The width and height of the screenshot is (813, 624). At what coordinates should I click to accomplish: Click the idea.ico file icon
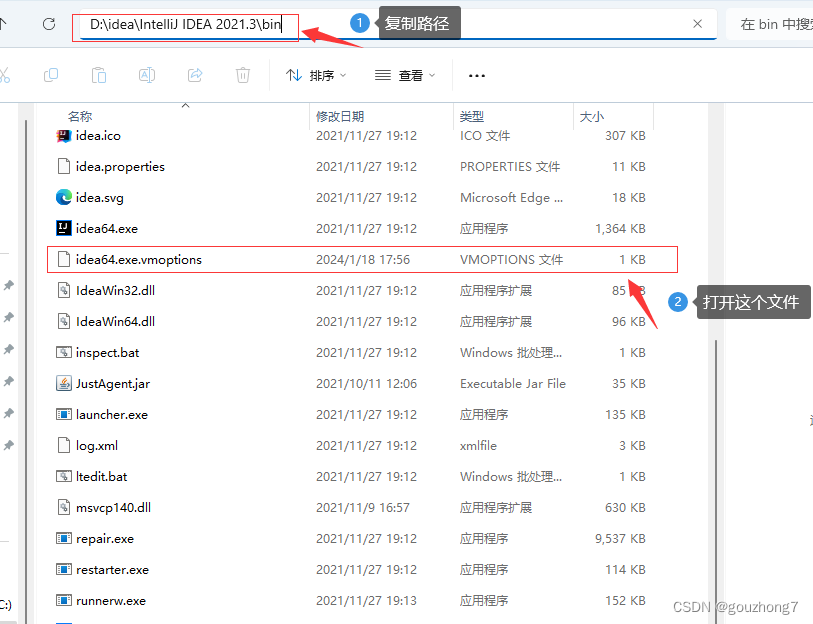63,136
